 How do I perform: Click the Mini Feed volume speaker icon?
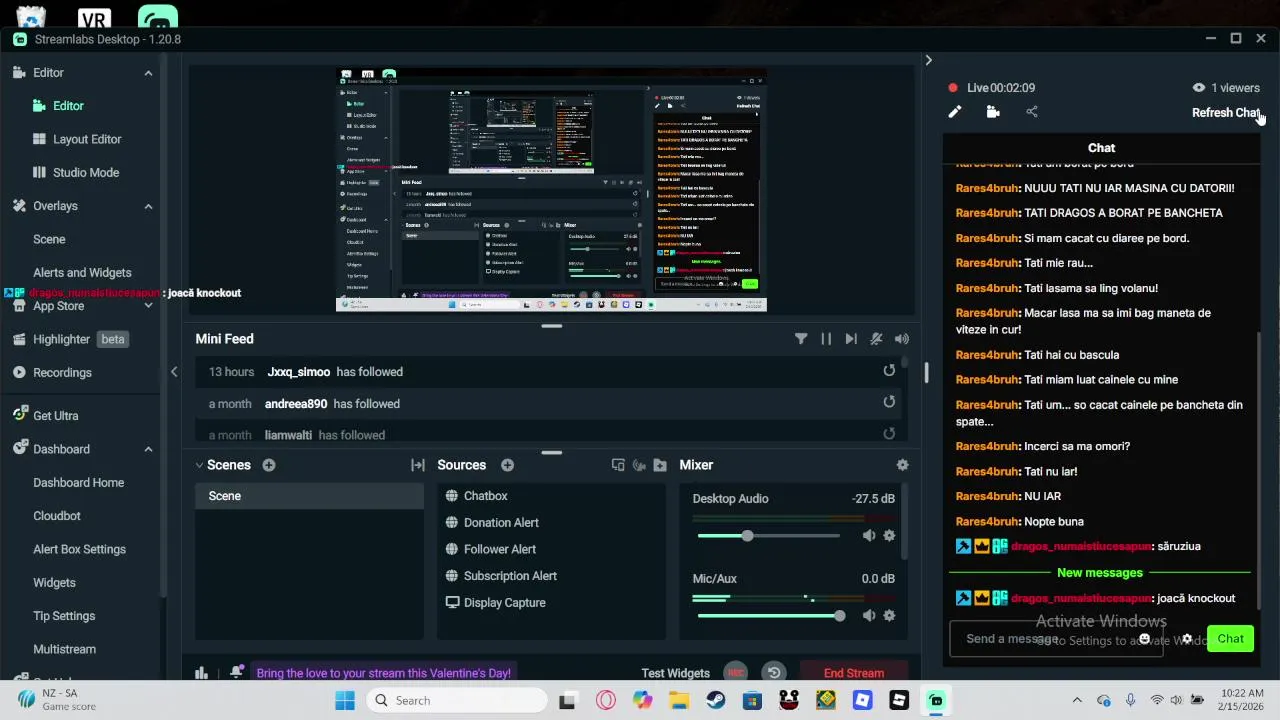pyautogui.click(x=902, y=339)
